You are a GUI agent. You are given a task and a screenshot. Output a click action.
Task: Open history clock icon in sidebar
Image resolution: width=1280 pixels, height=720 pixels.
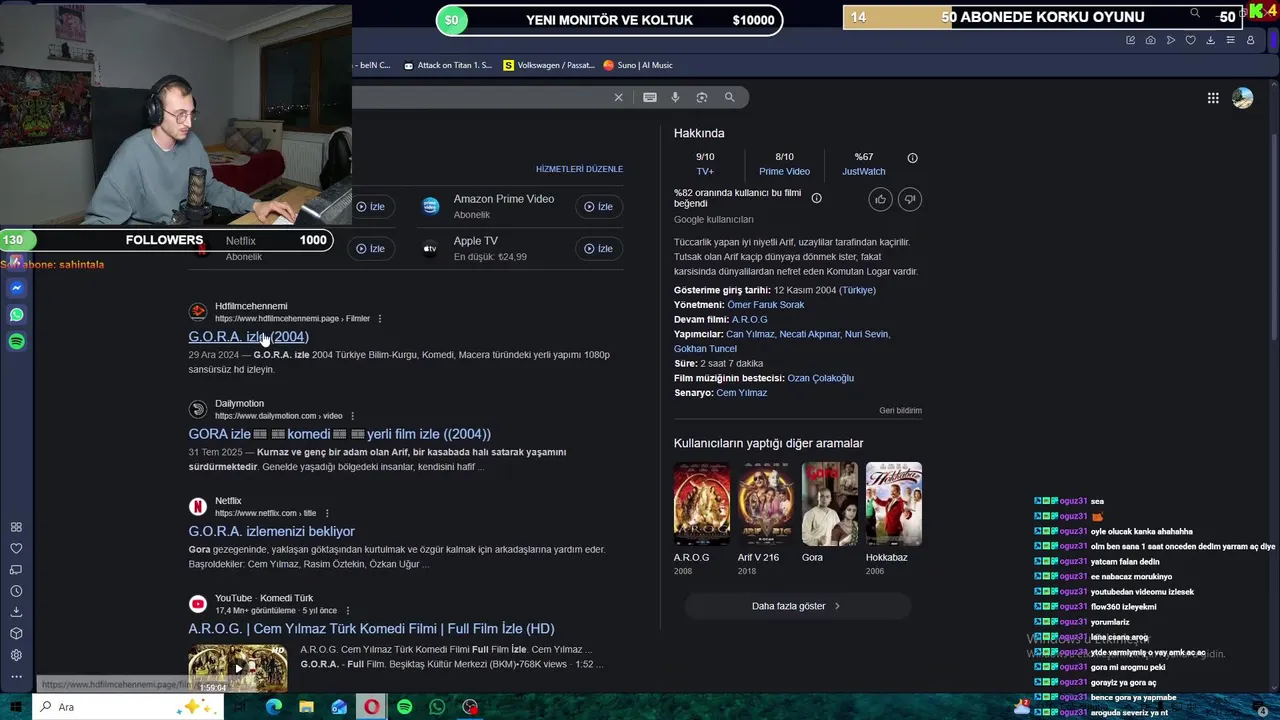[x=16, y=591]
